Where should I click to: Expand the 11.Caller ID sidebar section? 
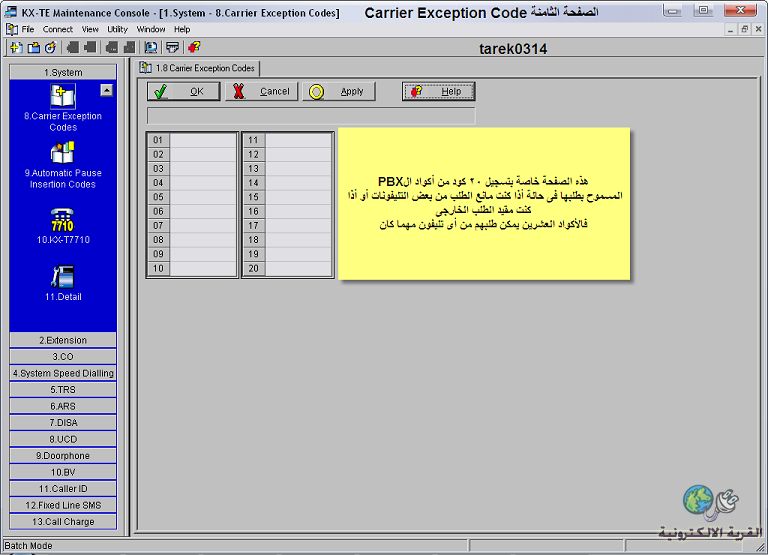click(x=63, y=489)
